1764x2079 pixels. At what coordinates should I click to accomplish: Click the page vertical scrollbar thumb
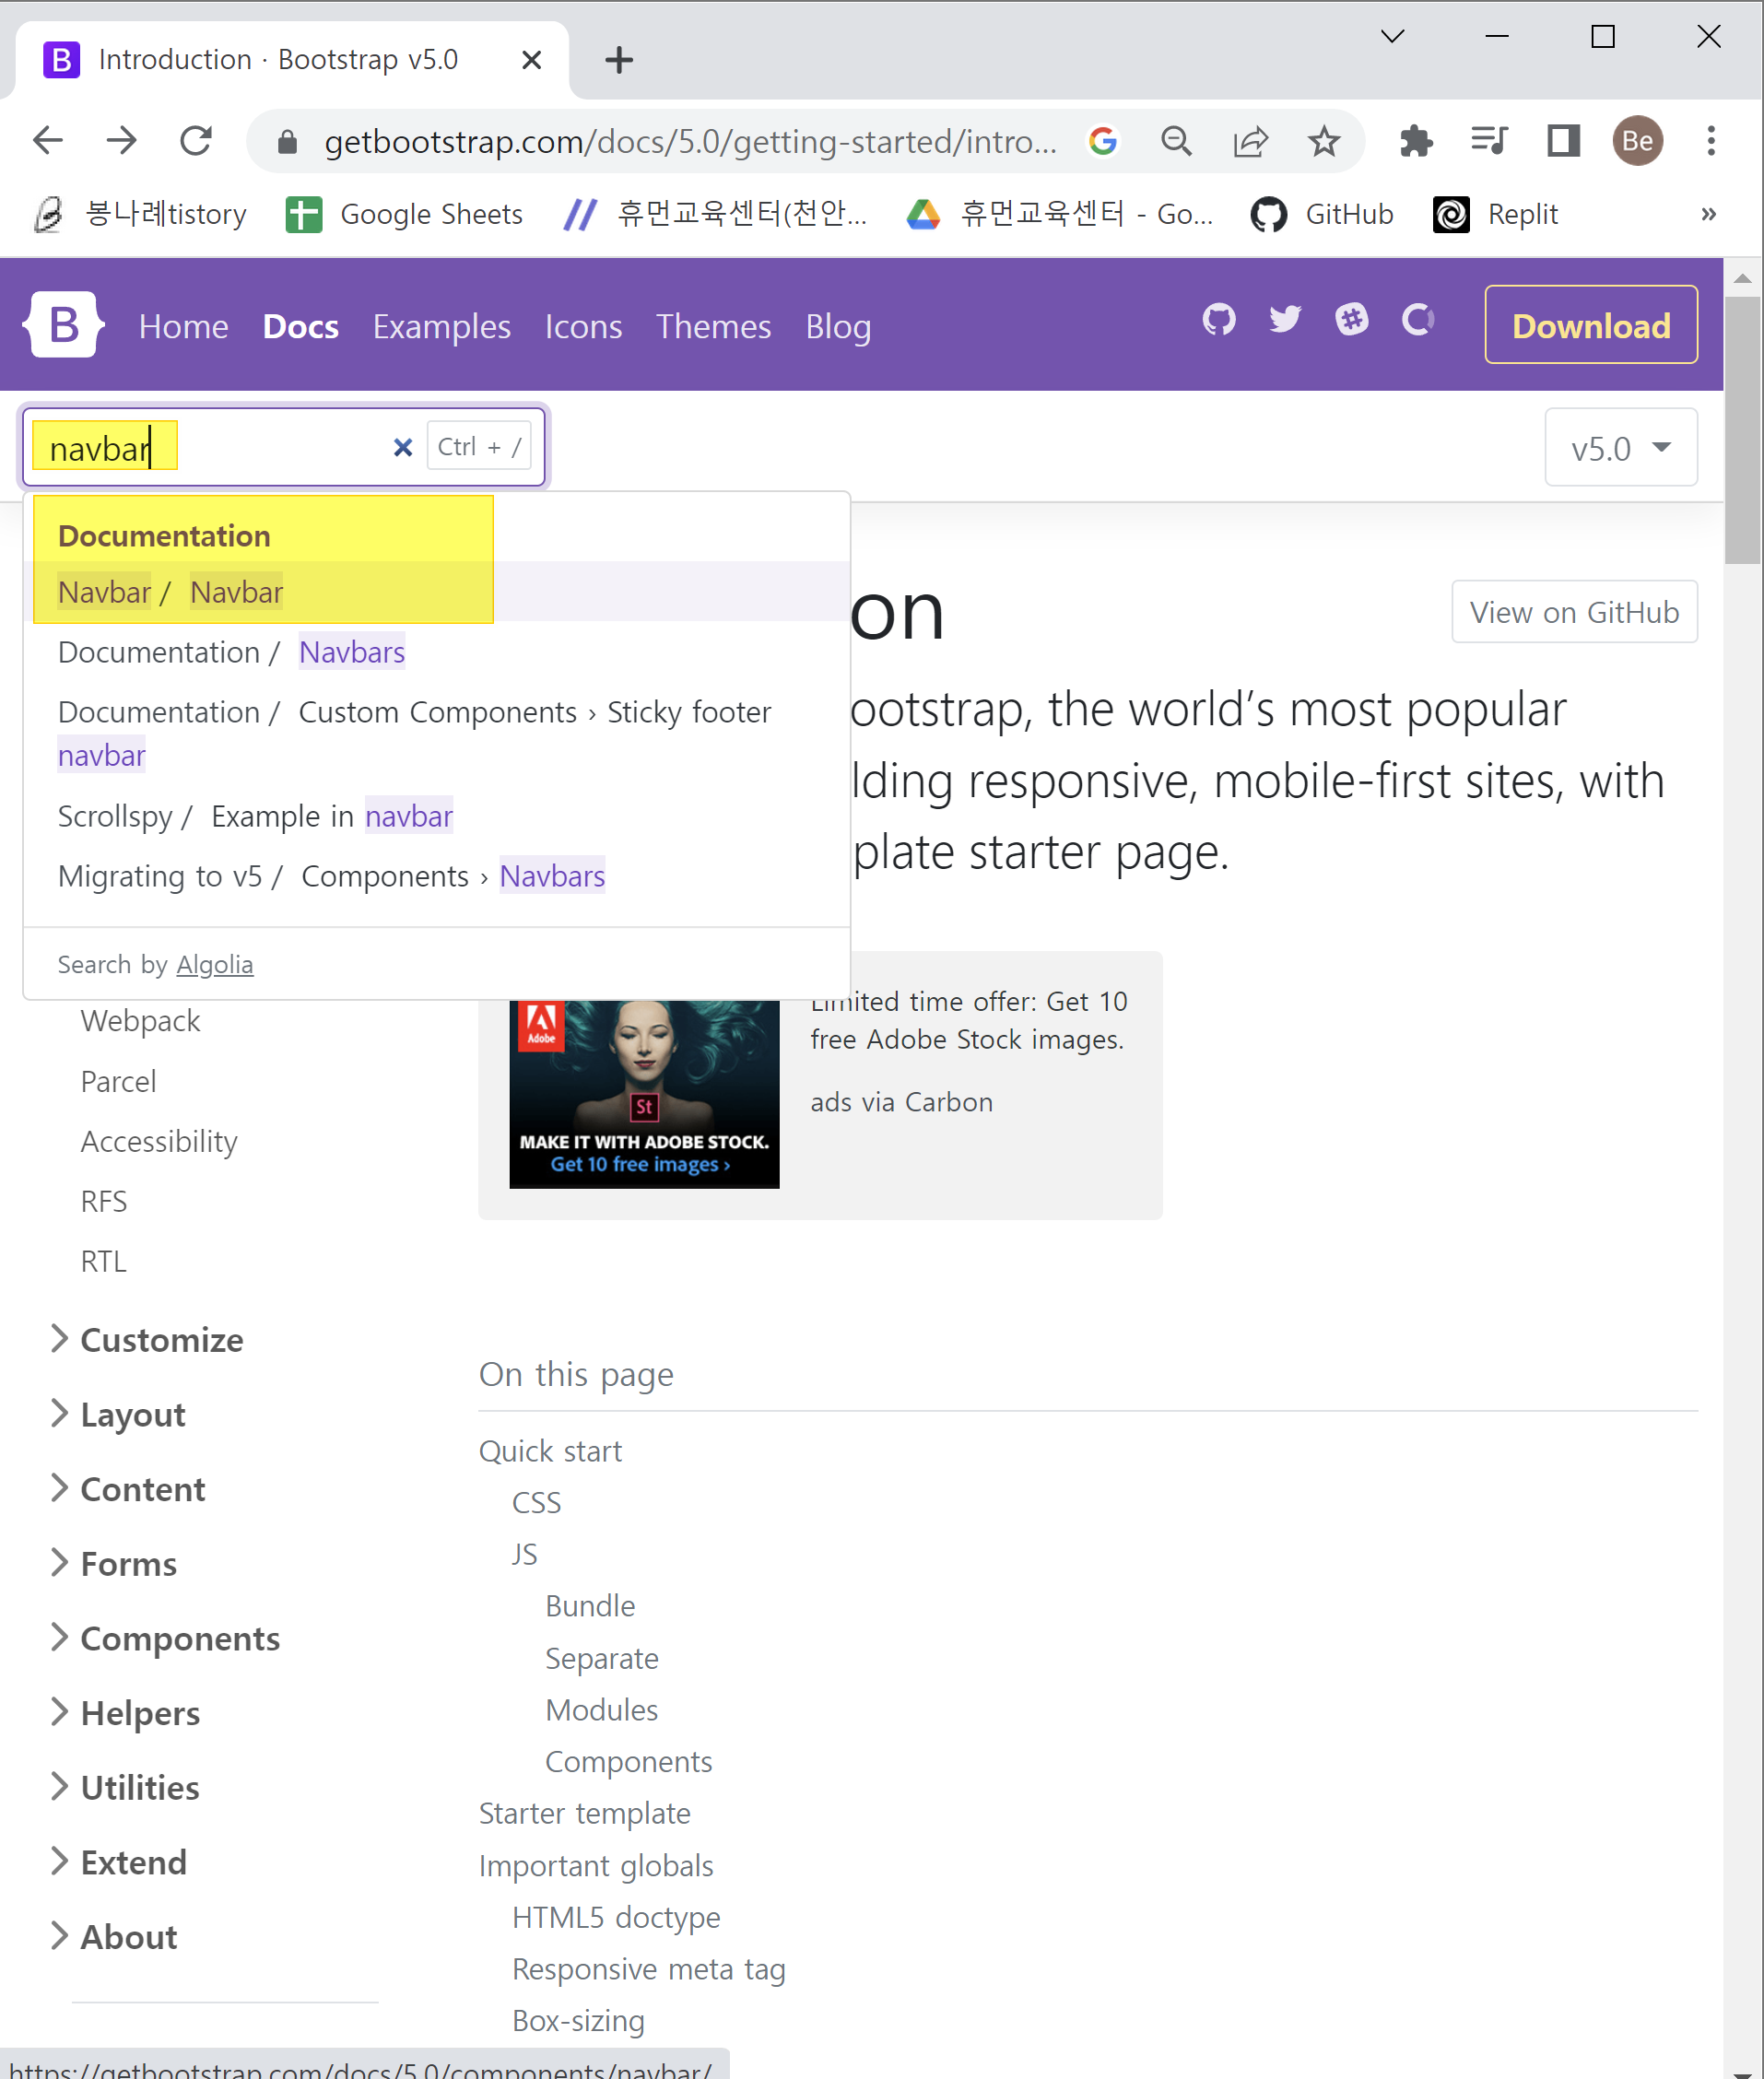(x=1742, y=430)
